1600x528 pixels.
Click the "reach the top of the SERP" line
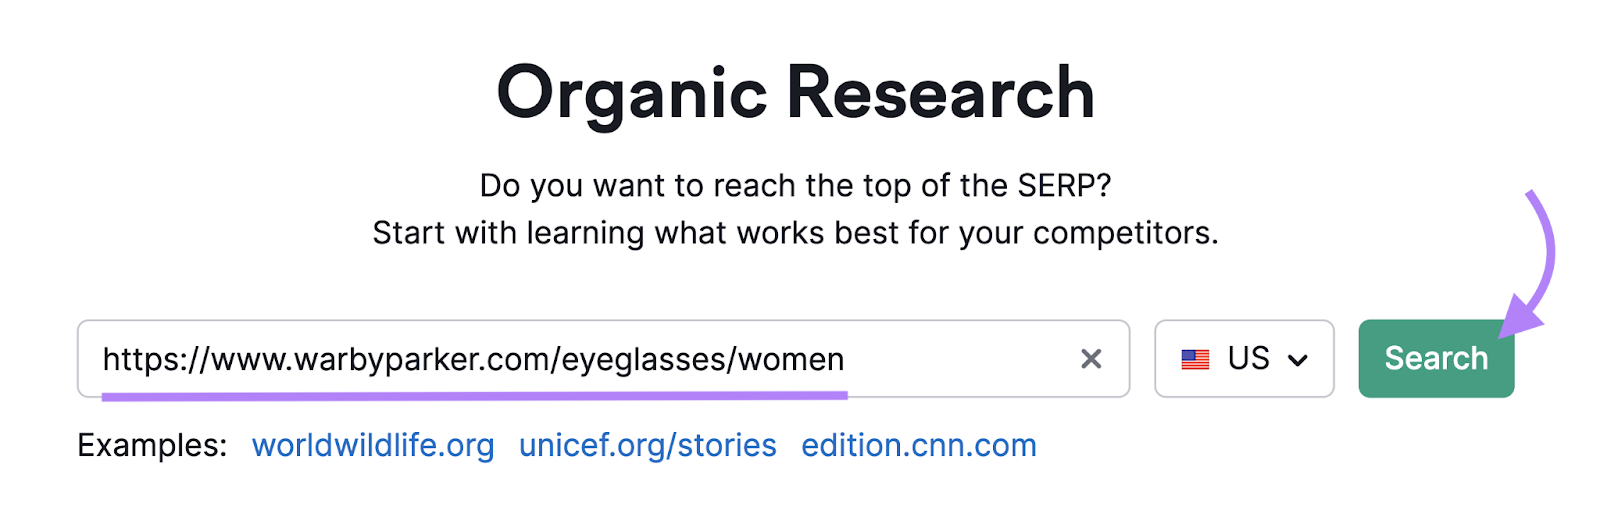795,185
